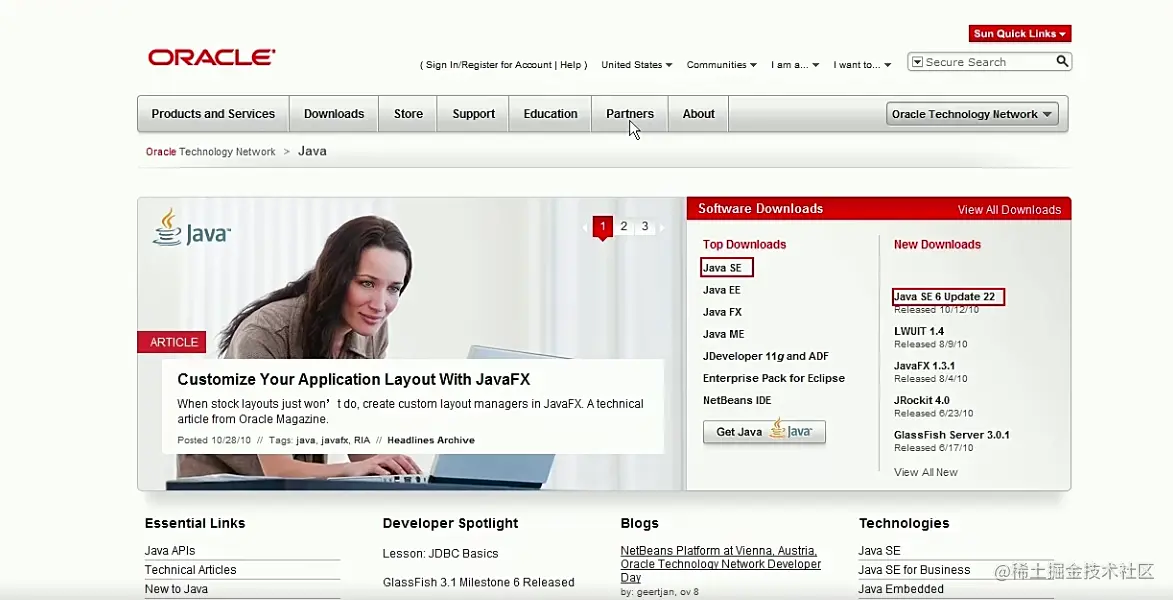Go to previous banner slide arrow
The height and width of the screenshot is (600, 1173).
586,227
